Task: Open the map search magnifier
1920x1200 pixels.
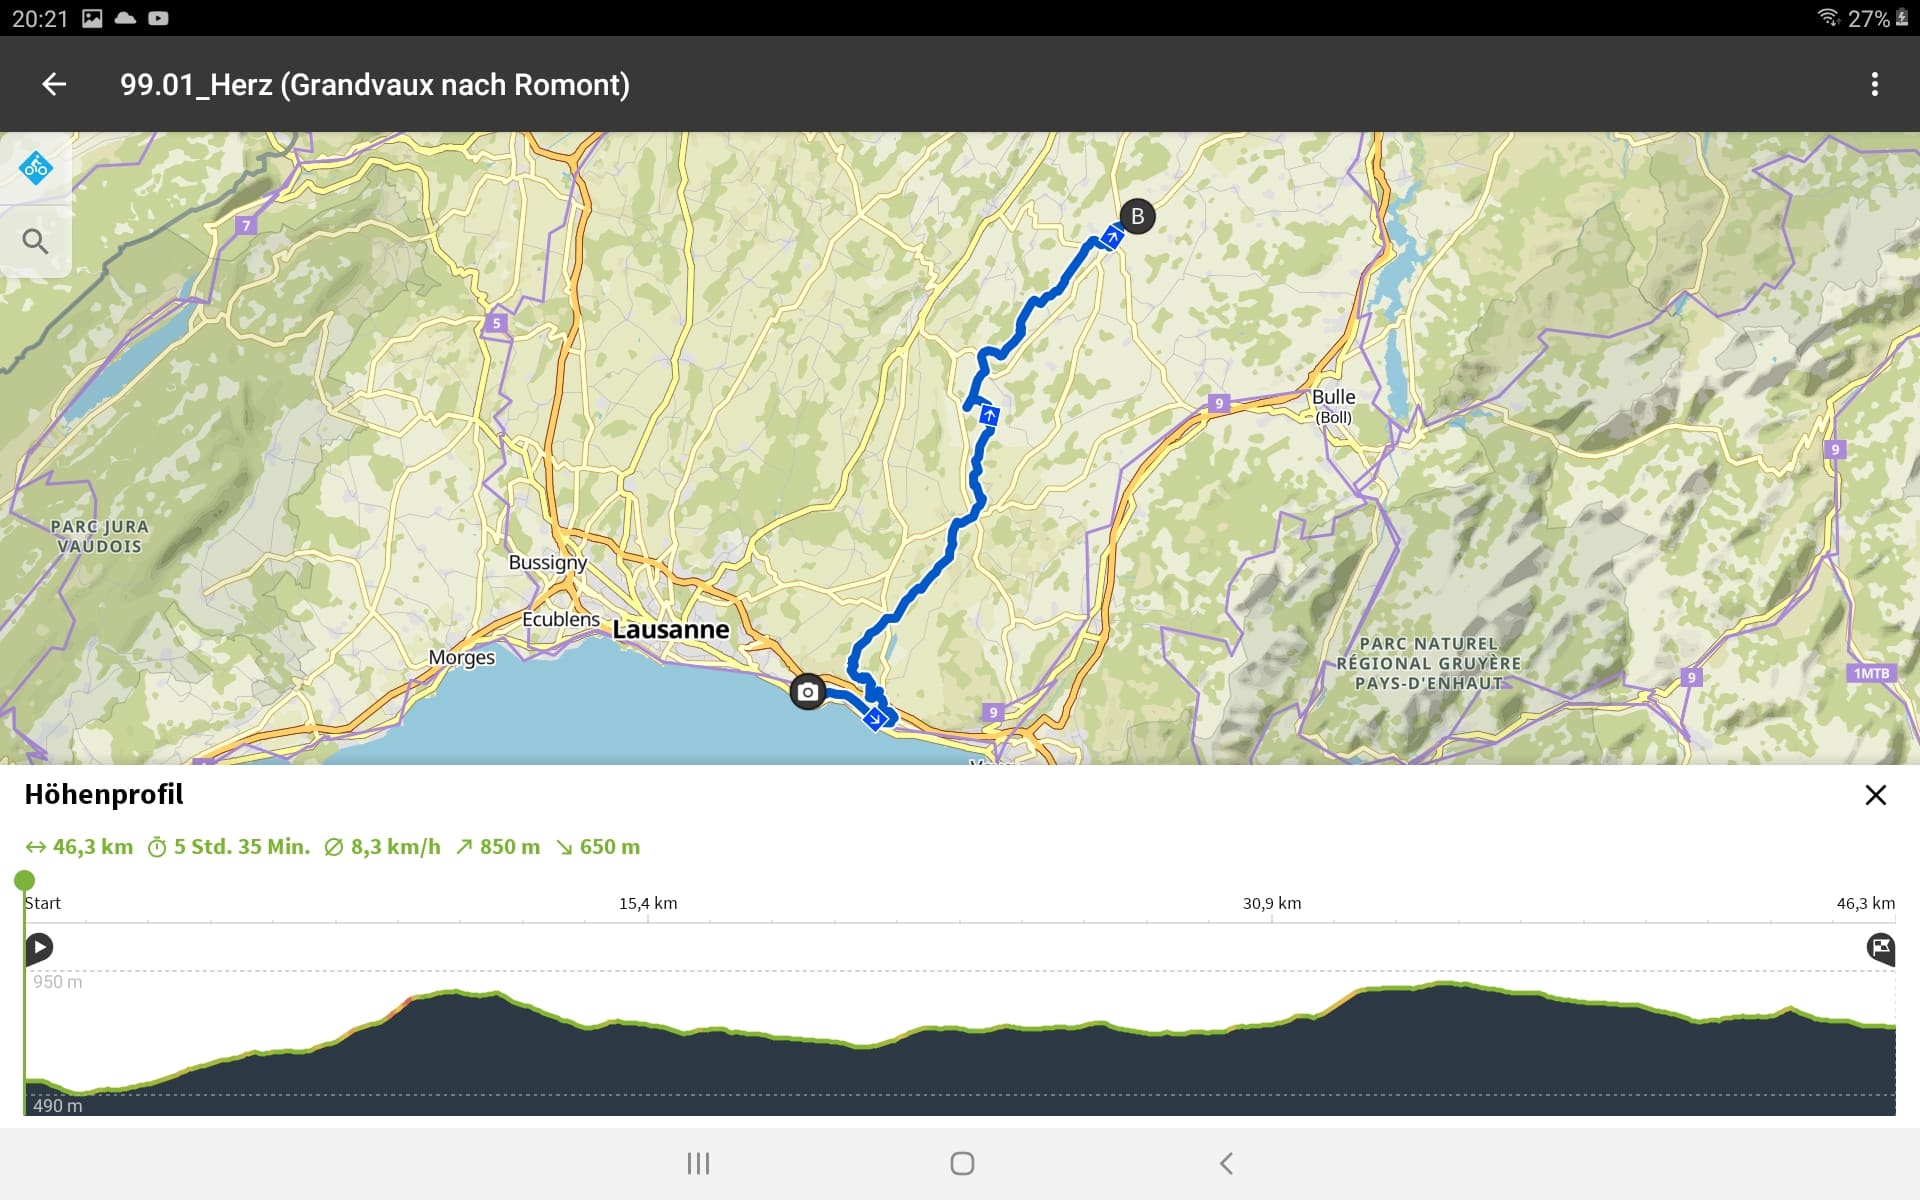Action: click(x=36, y=241)
